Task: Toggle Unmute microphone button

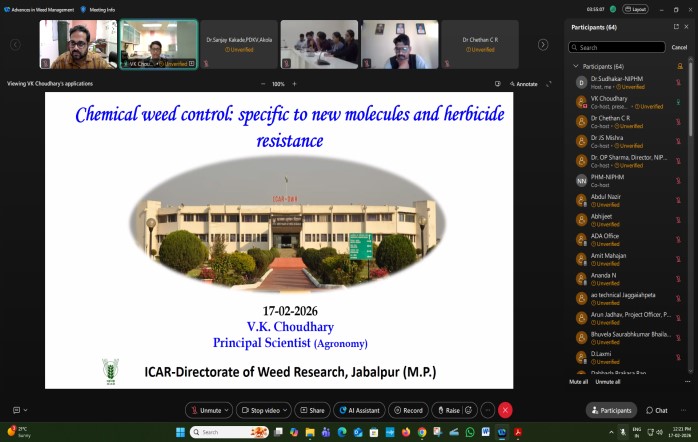Action: coord(205,410)
